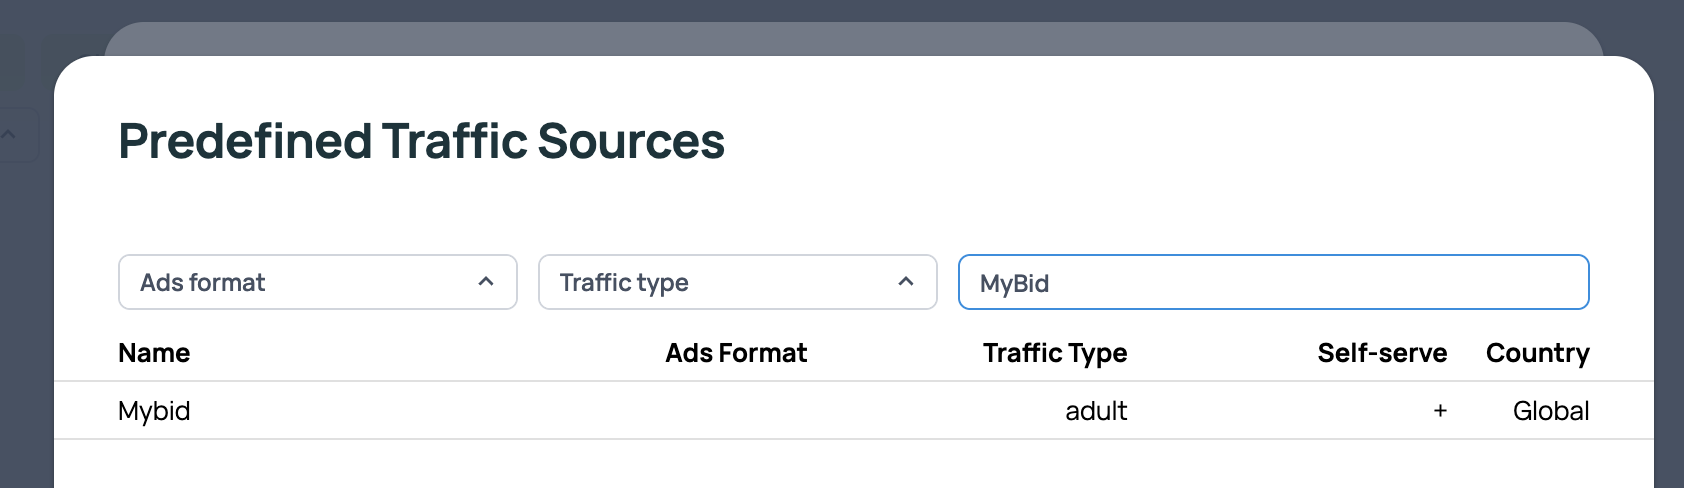Click the dimmed backdrop above the dialog
Screen dimensions: 1684x488
pyautogui.click(x=840, y=10)
